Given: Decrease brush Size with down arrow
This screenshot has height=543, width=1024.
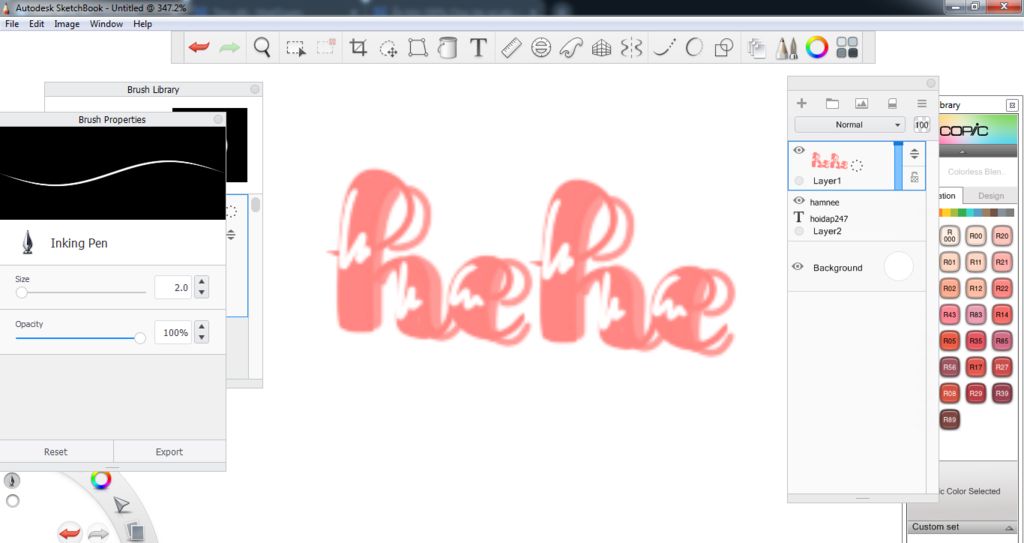Looking at the screenshot, I should coord(202,293).
